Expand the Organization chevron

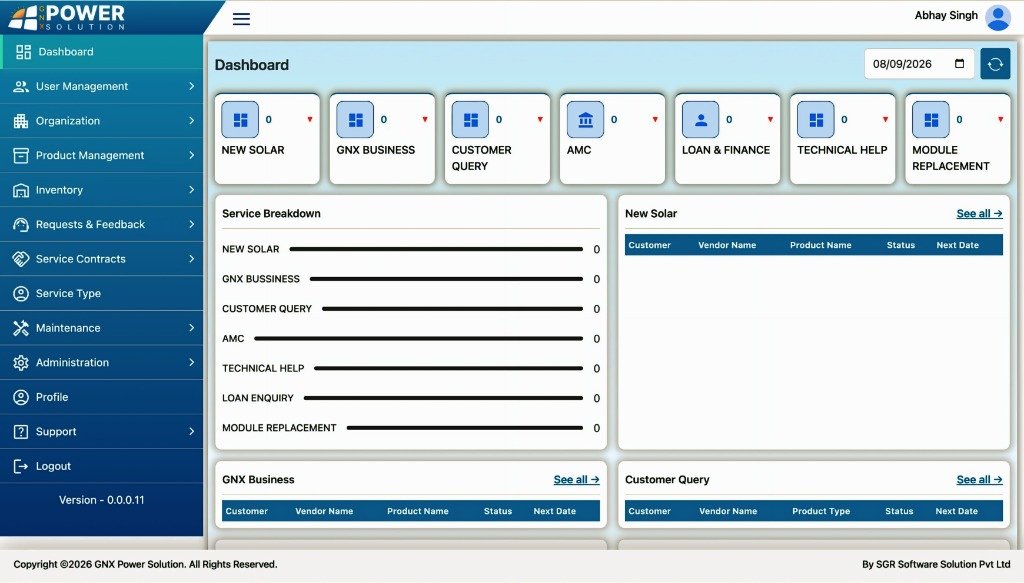tap(191, 121)
